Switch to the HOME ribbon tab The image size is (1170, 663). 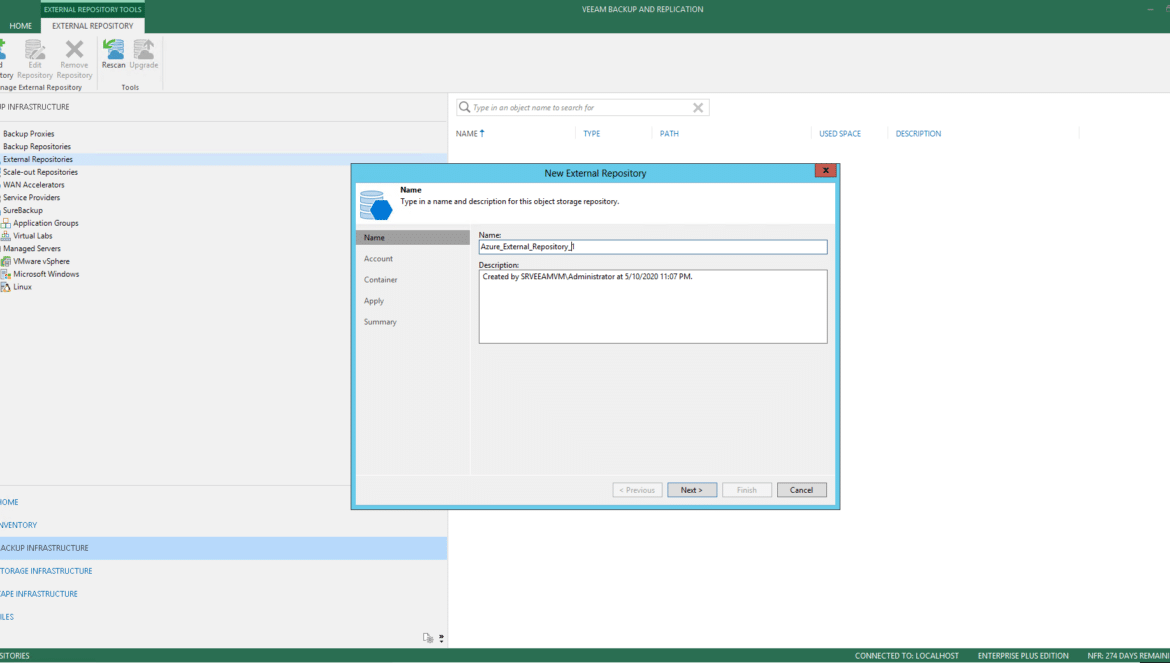pos(21,25)
